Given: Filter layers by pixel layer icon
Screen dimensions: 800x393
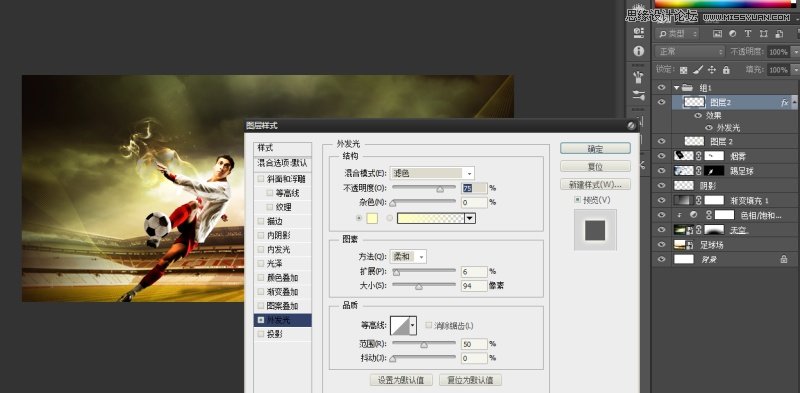Looking at the screenshot, I should [x=717, y=34].
